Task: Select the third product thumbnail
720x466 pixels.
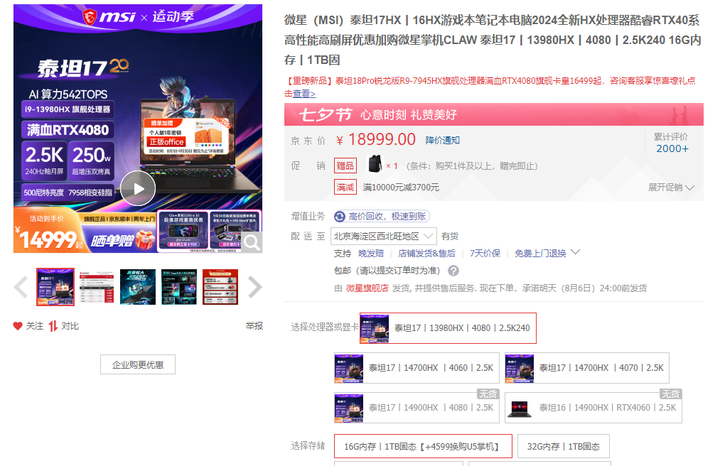Action: (138, 287)
